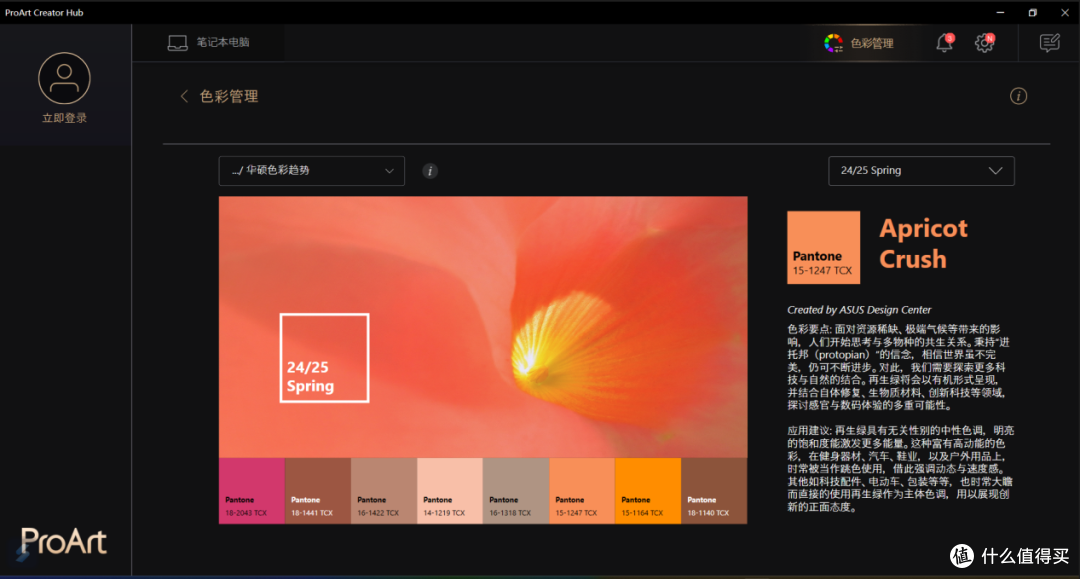Click the laptop device icon
This screenshot has height=579, width=1080.
pyautogui.click(x=178, y=43)
